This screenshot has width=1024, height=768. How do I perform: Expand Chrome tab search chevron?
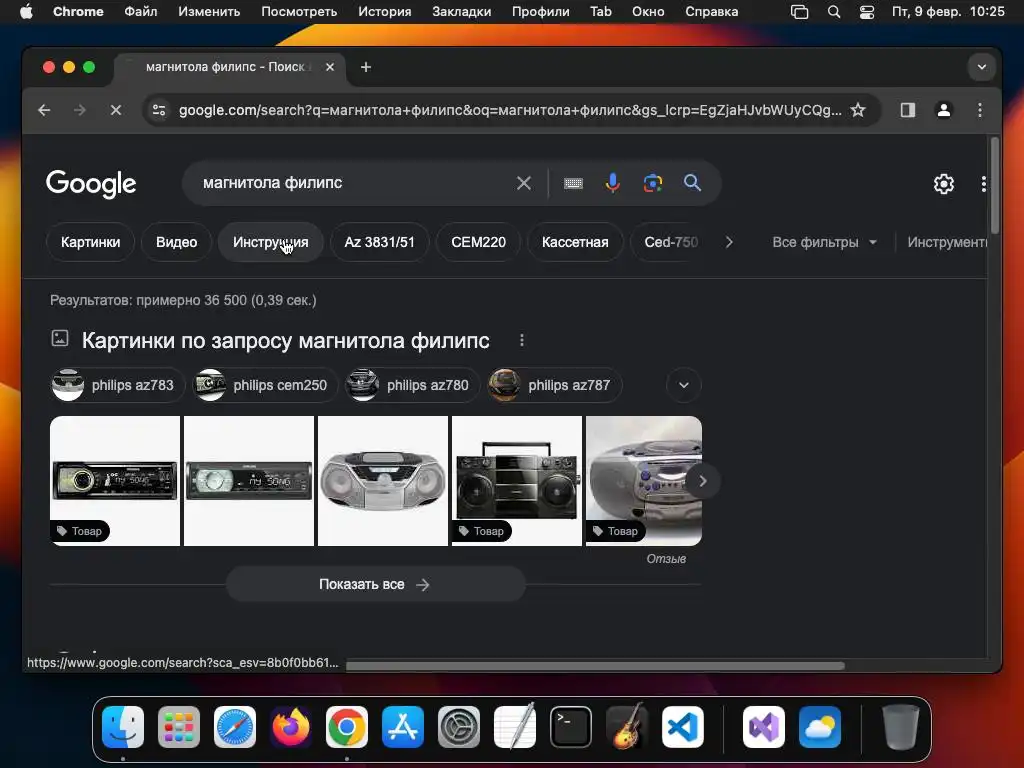pyautogui.click(x=982, y=67)
